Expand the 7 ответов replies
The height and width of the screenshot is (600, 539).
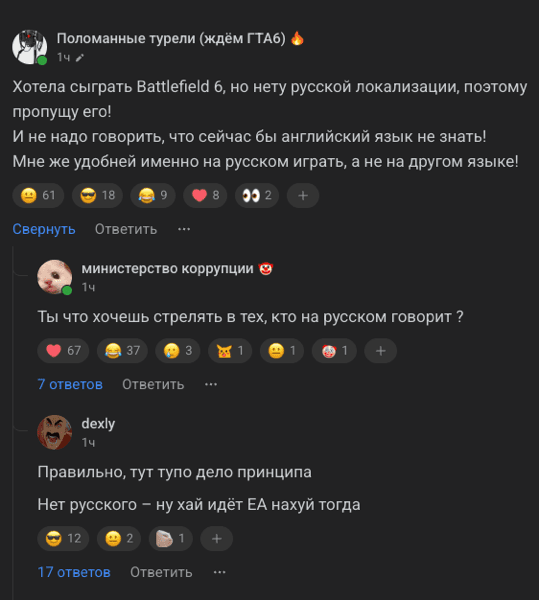coord(70,384)
